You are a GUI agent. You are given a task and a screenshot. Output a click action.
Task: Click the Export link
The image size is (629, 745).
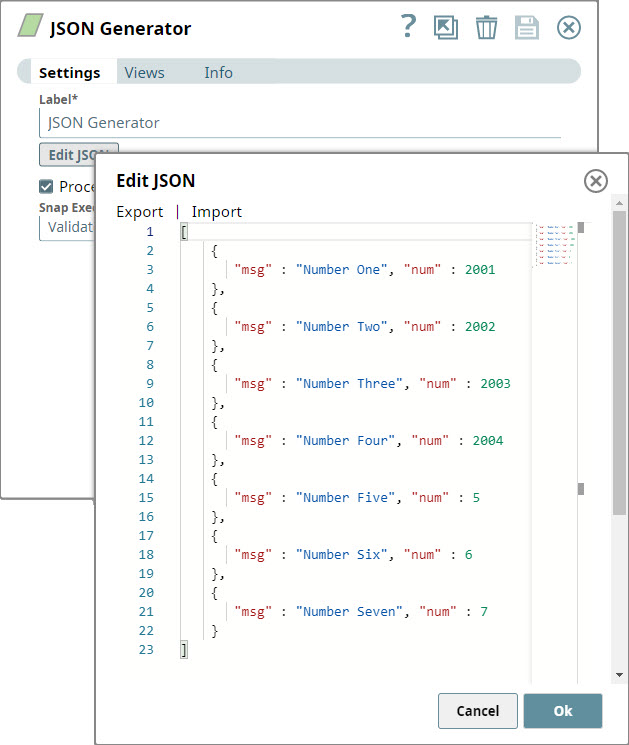(x=140, y=212)
